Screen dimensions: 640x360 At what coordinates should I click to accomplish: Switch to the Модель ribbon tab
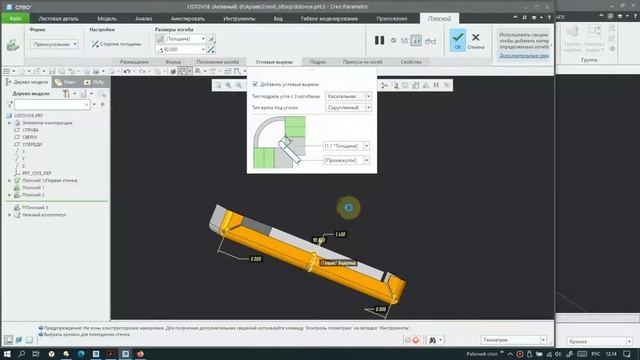(107, 18)
